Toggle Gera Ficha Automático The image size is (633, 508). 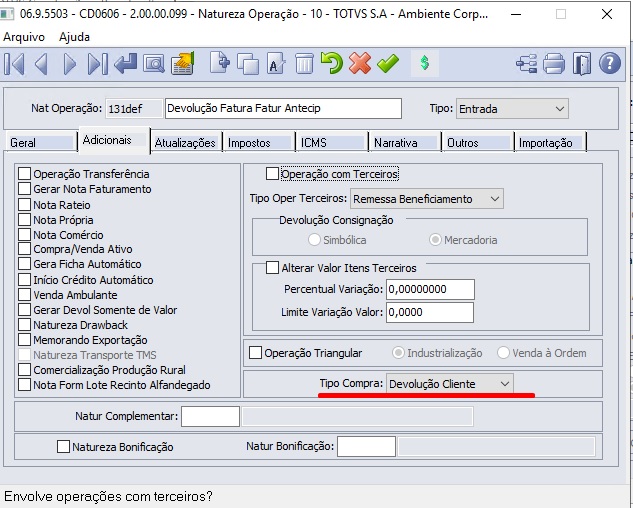(x=25, y=264)
